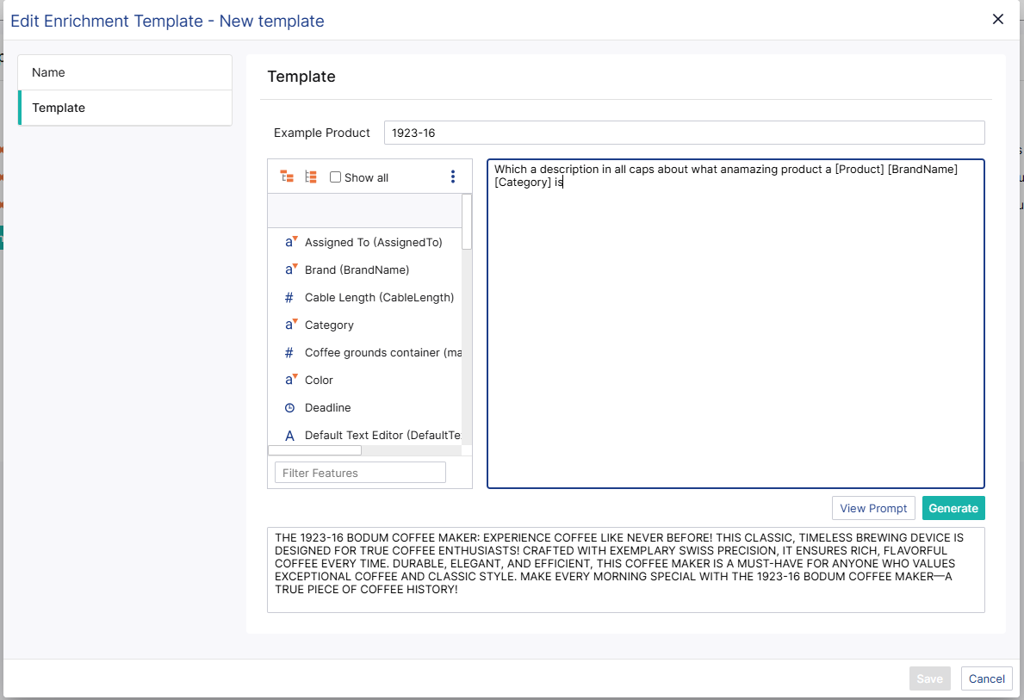
Task: Click inside the template prompt text area
Action: click(x=735, y=323)
